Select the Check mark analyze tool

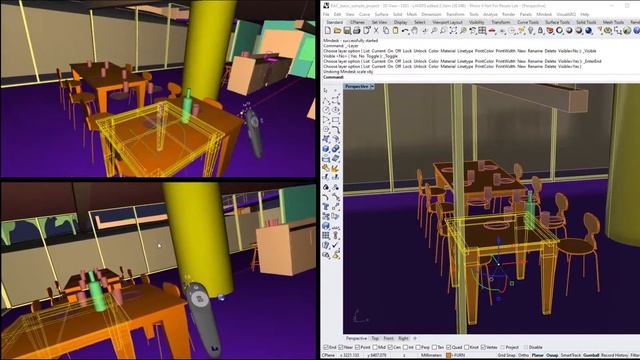(336, 245)
